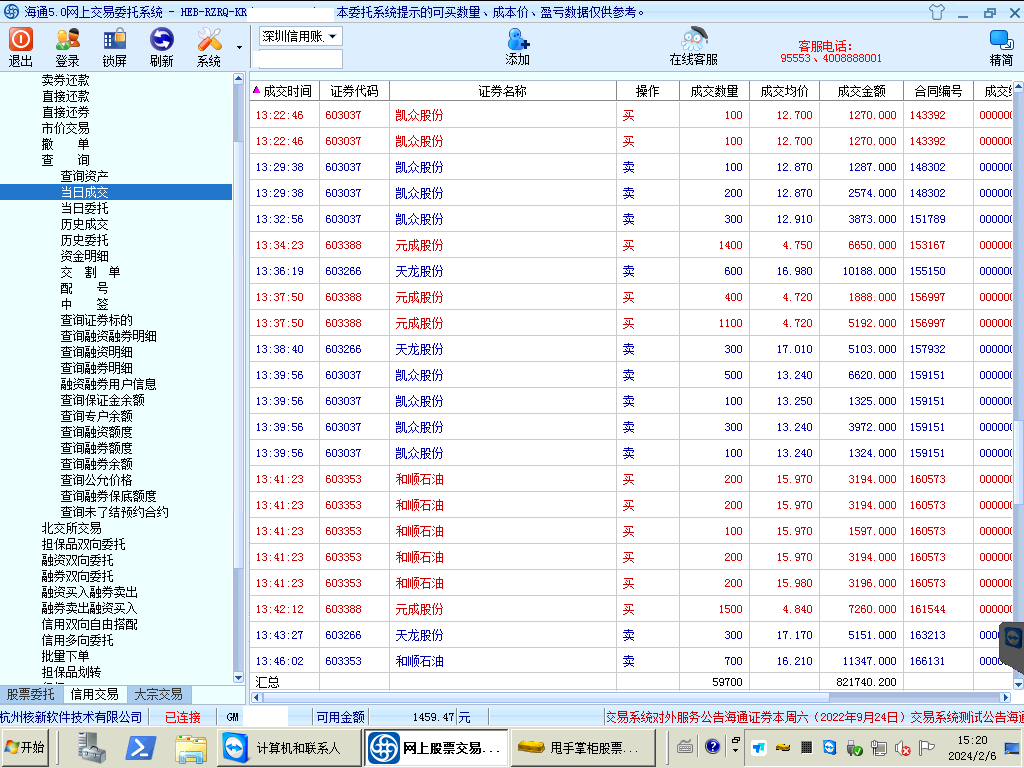Viewport: 1024px width, 768px height.
Task: Open the 系统 settings tool icon
Action: [209, 46]
